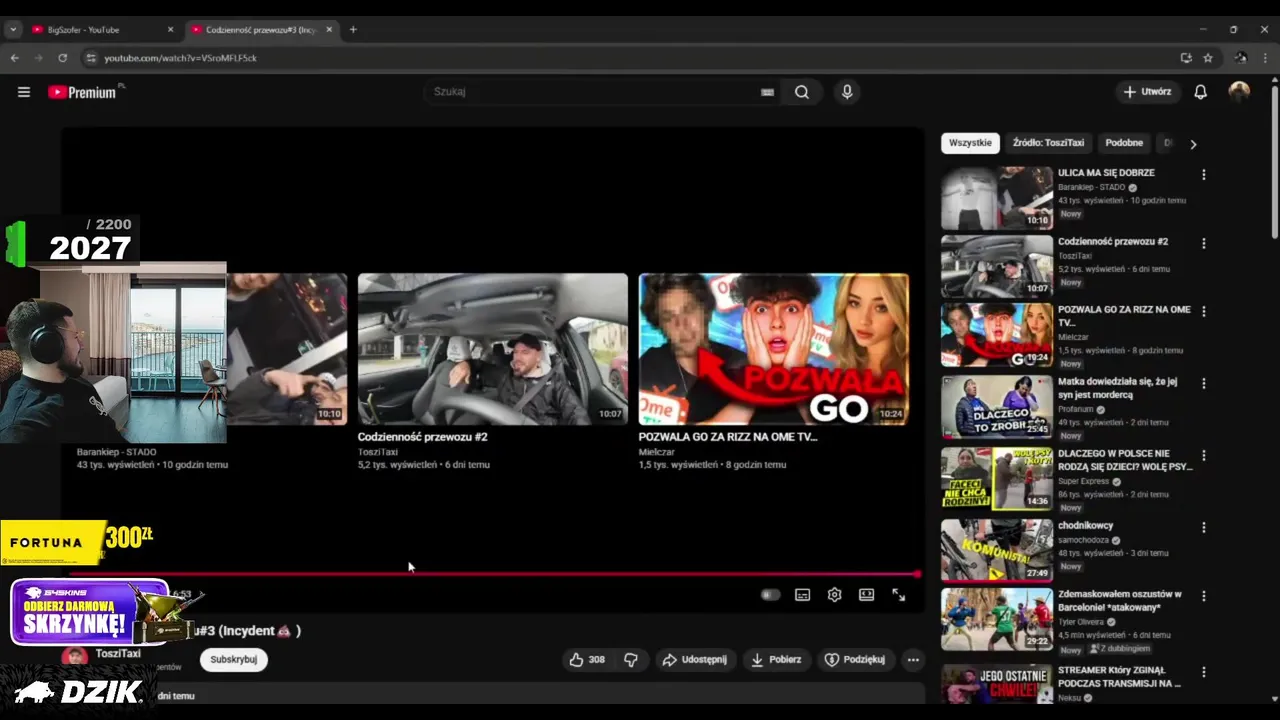Image resolution: width=1280 pixels, height=720 pixels.
Task: Open the browser profile icon
Action: [x=1241, y=58]
